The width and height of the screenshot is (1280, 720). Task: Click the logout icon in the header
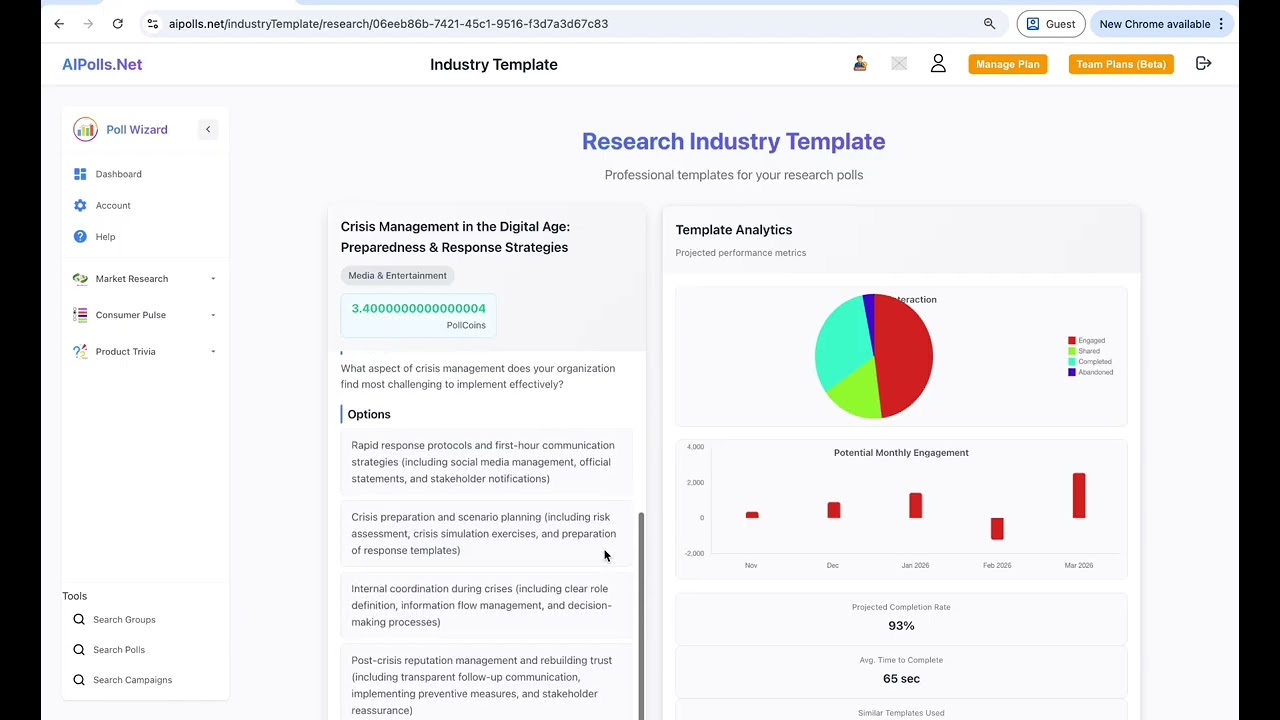click(x=1204, y=64)
